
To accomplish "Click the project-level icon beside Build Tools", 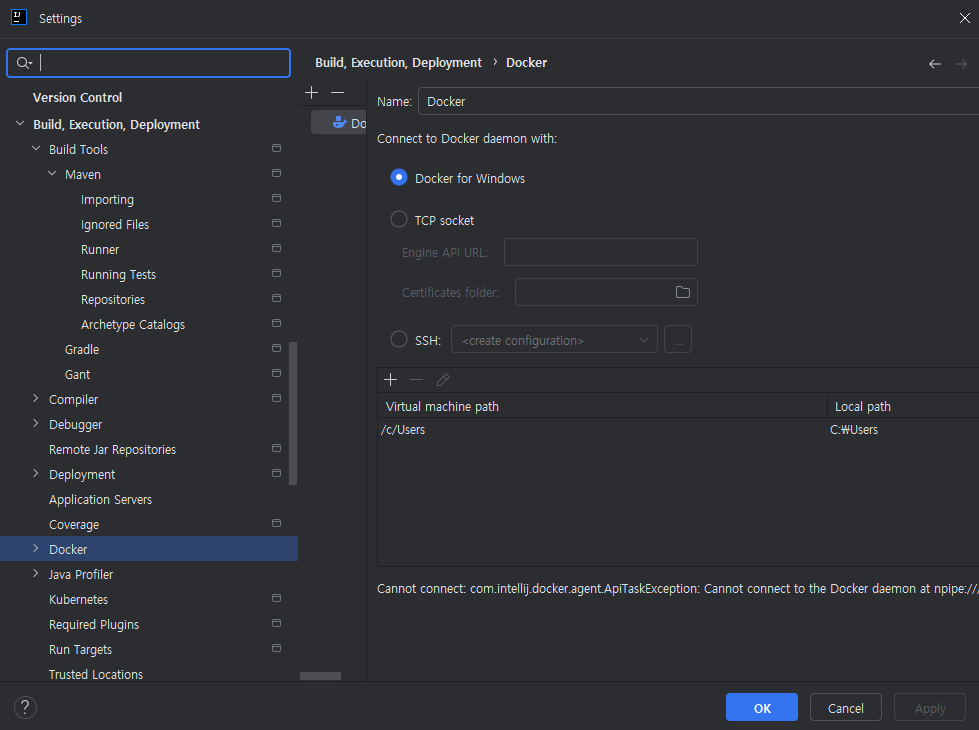I will tap(276, 148).
